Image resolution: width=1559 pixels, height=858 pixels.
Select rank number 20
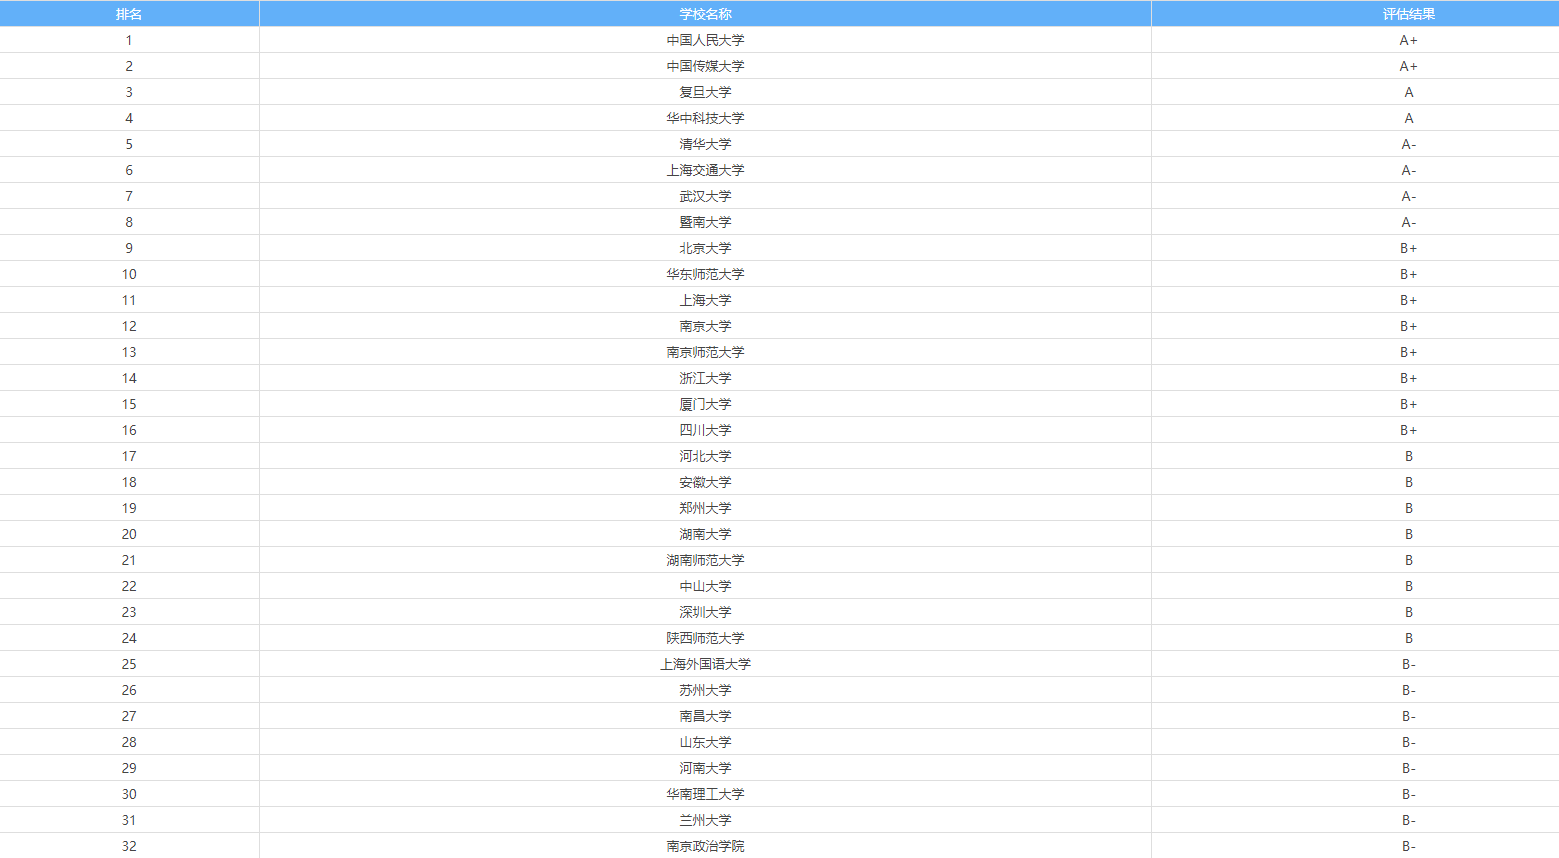129,534
